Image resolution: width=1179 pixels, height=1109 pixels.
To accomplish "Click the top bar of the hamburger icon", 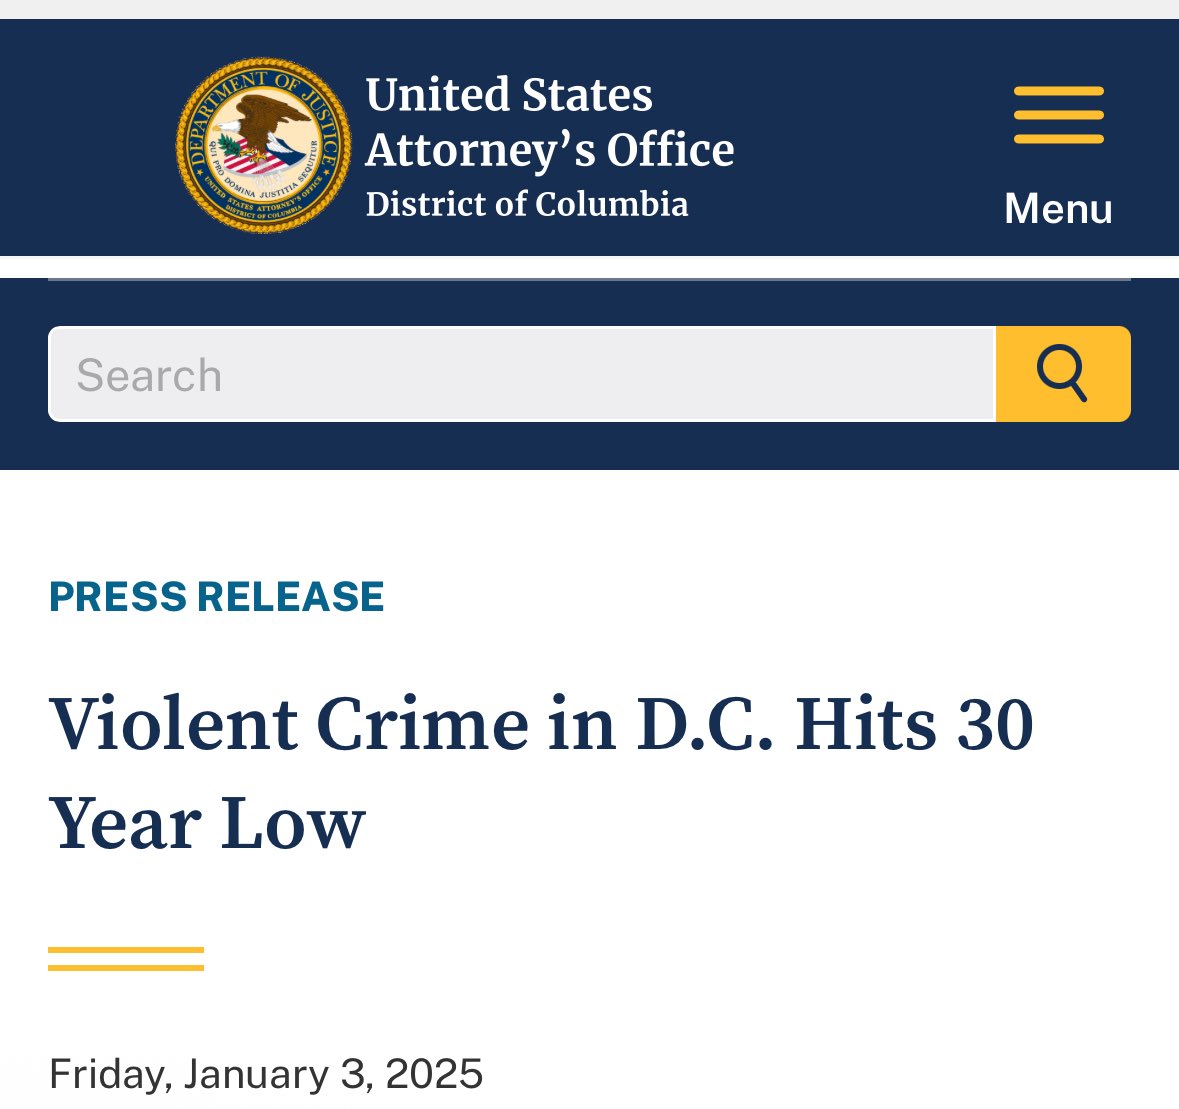I will (x=1058, y=92).
